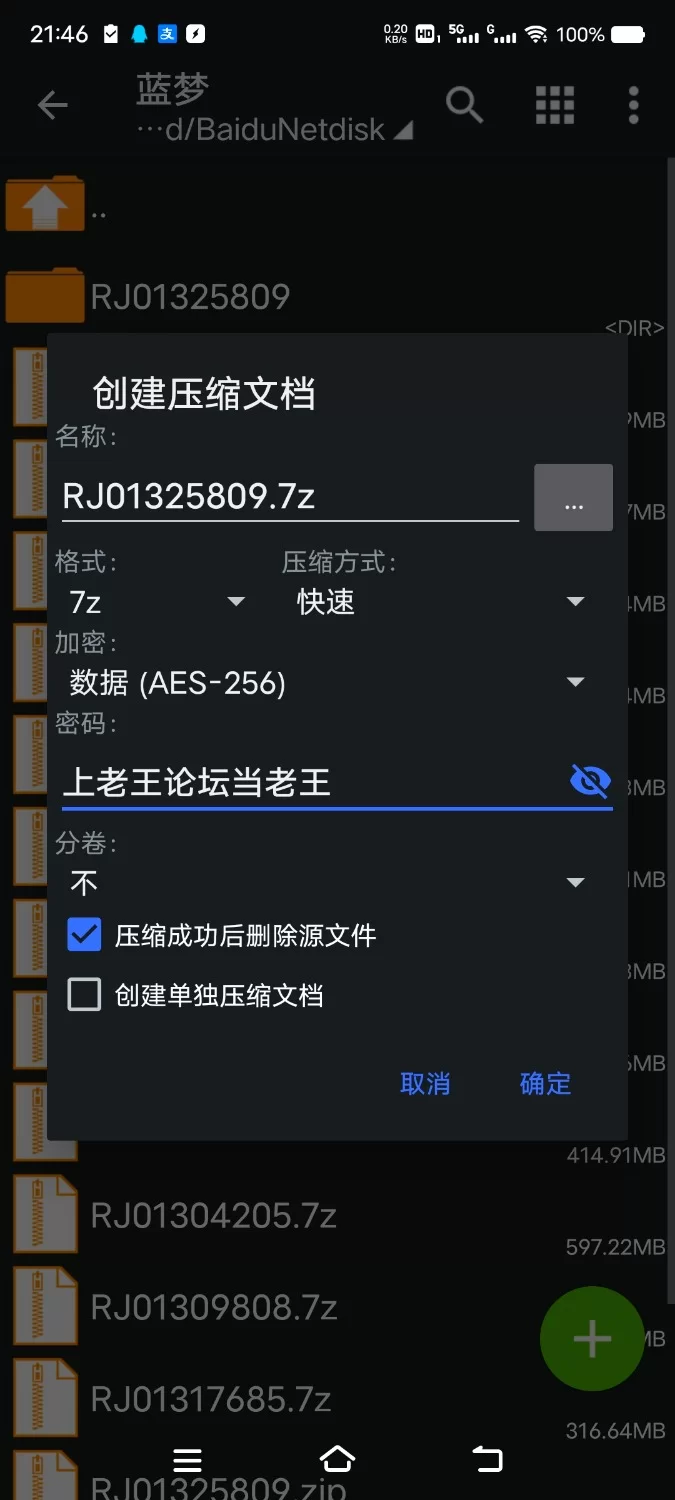
Task: Go up with the parent folder icon
Action: [x=45, y=204]
